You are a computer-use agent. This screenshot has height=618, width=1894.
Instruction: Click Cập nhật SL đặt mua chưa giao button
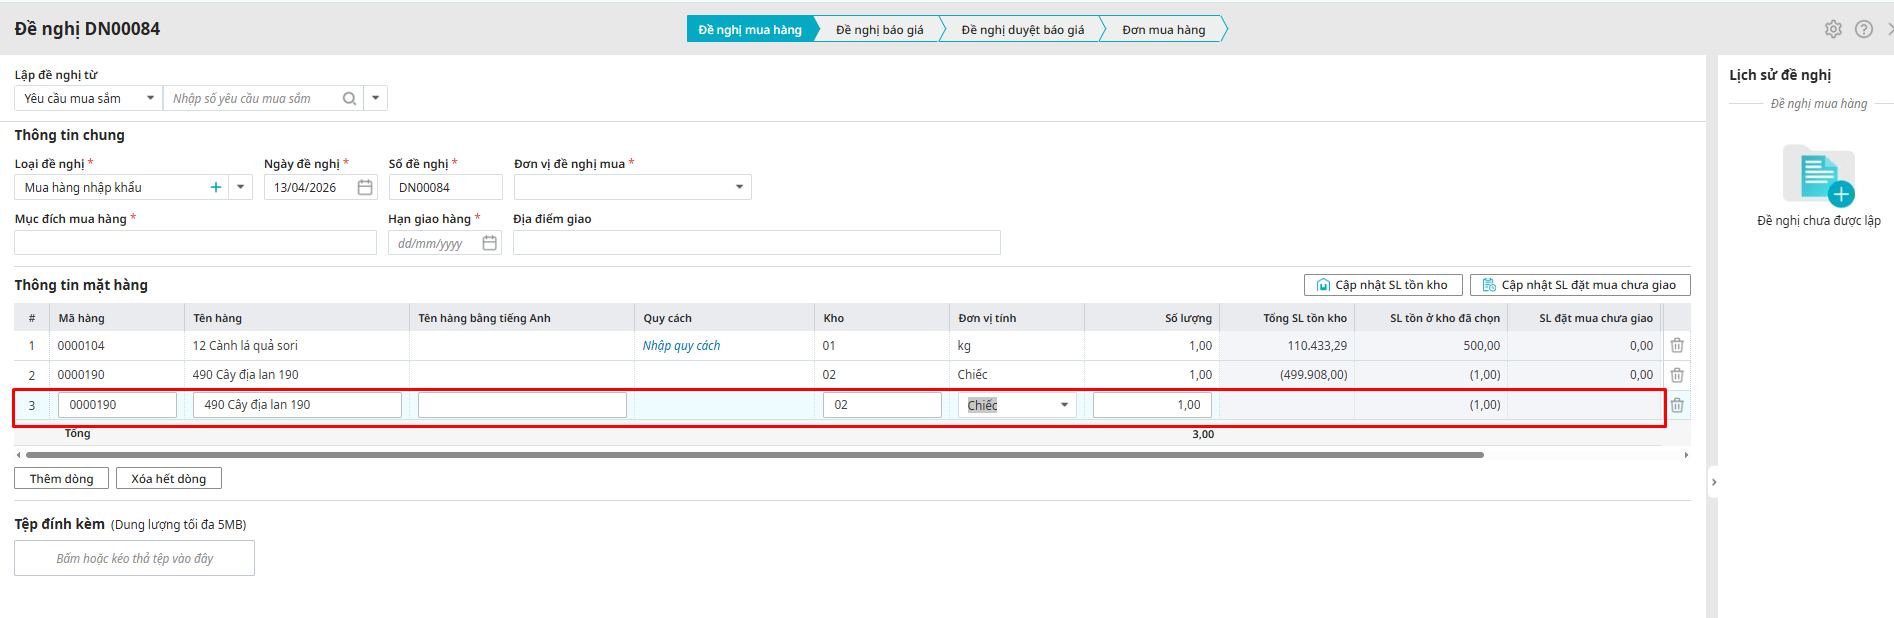(1580, 285)
